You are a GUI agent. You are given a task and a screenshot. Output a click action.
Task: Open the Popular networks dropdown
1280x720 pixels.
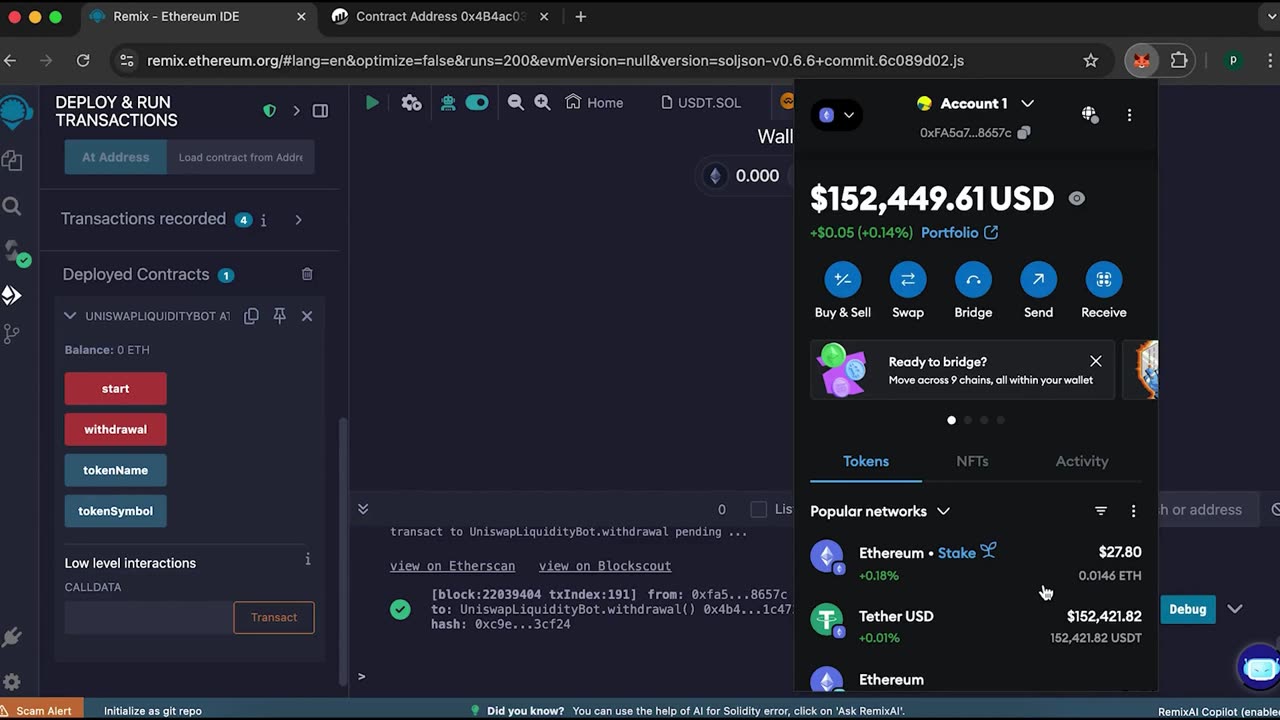[x=880, y=511]
